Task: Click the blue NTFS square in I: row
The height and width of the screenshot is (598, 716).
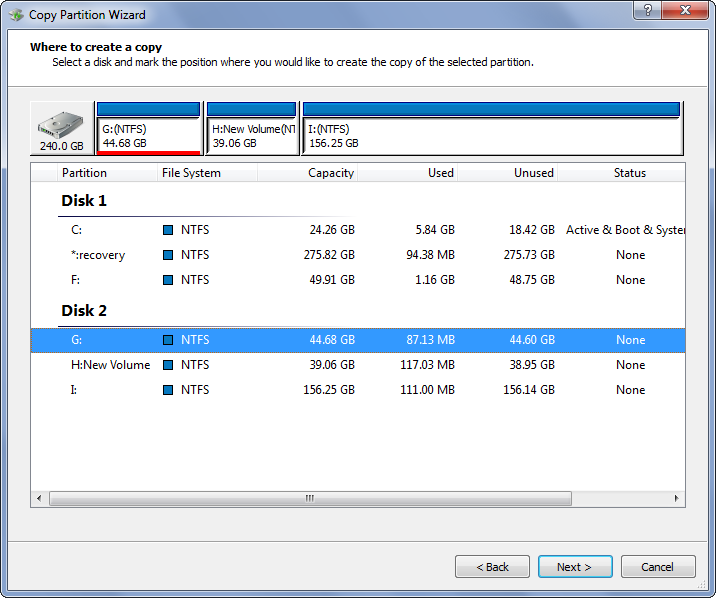Action: coord(168,390)
